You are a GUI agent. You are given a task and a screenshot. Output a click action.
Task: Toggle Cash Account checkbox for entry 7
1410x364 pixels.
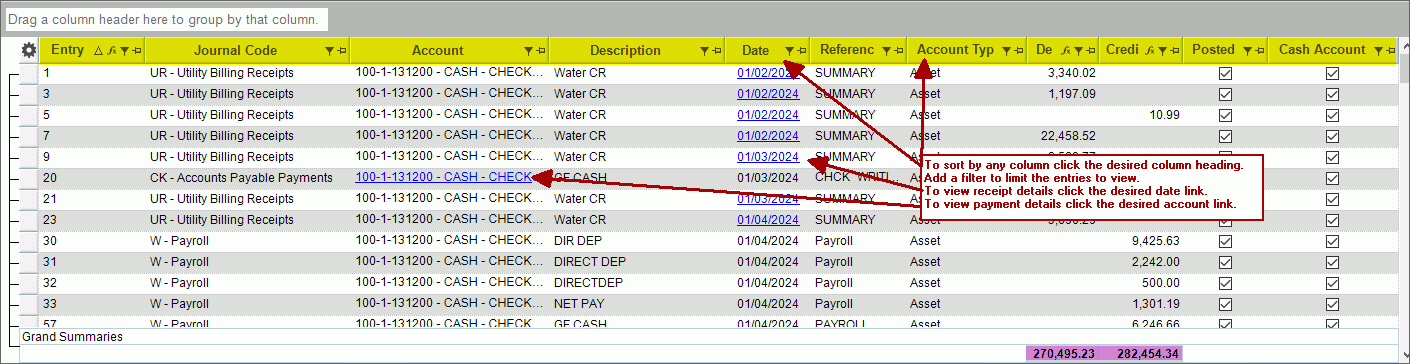point(1332,136)
